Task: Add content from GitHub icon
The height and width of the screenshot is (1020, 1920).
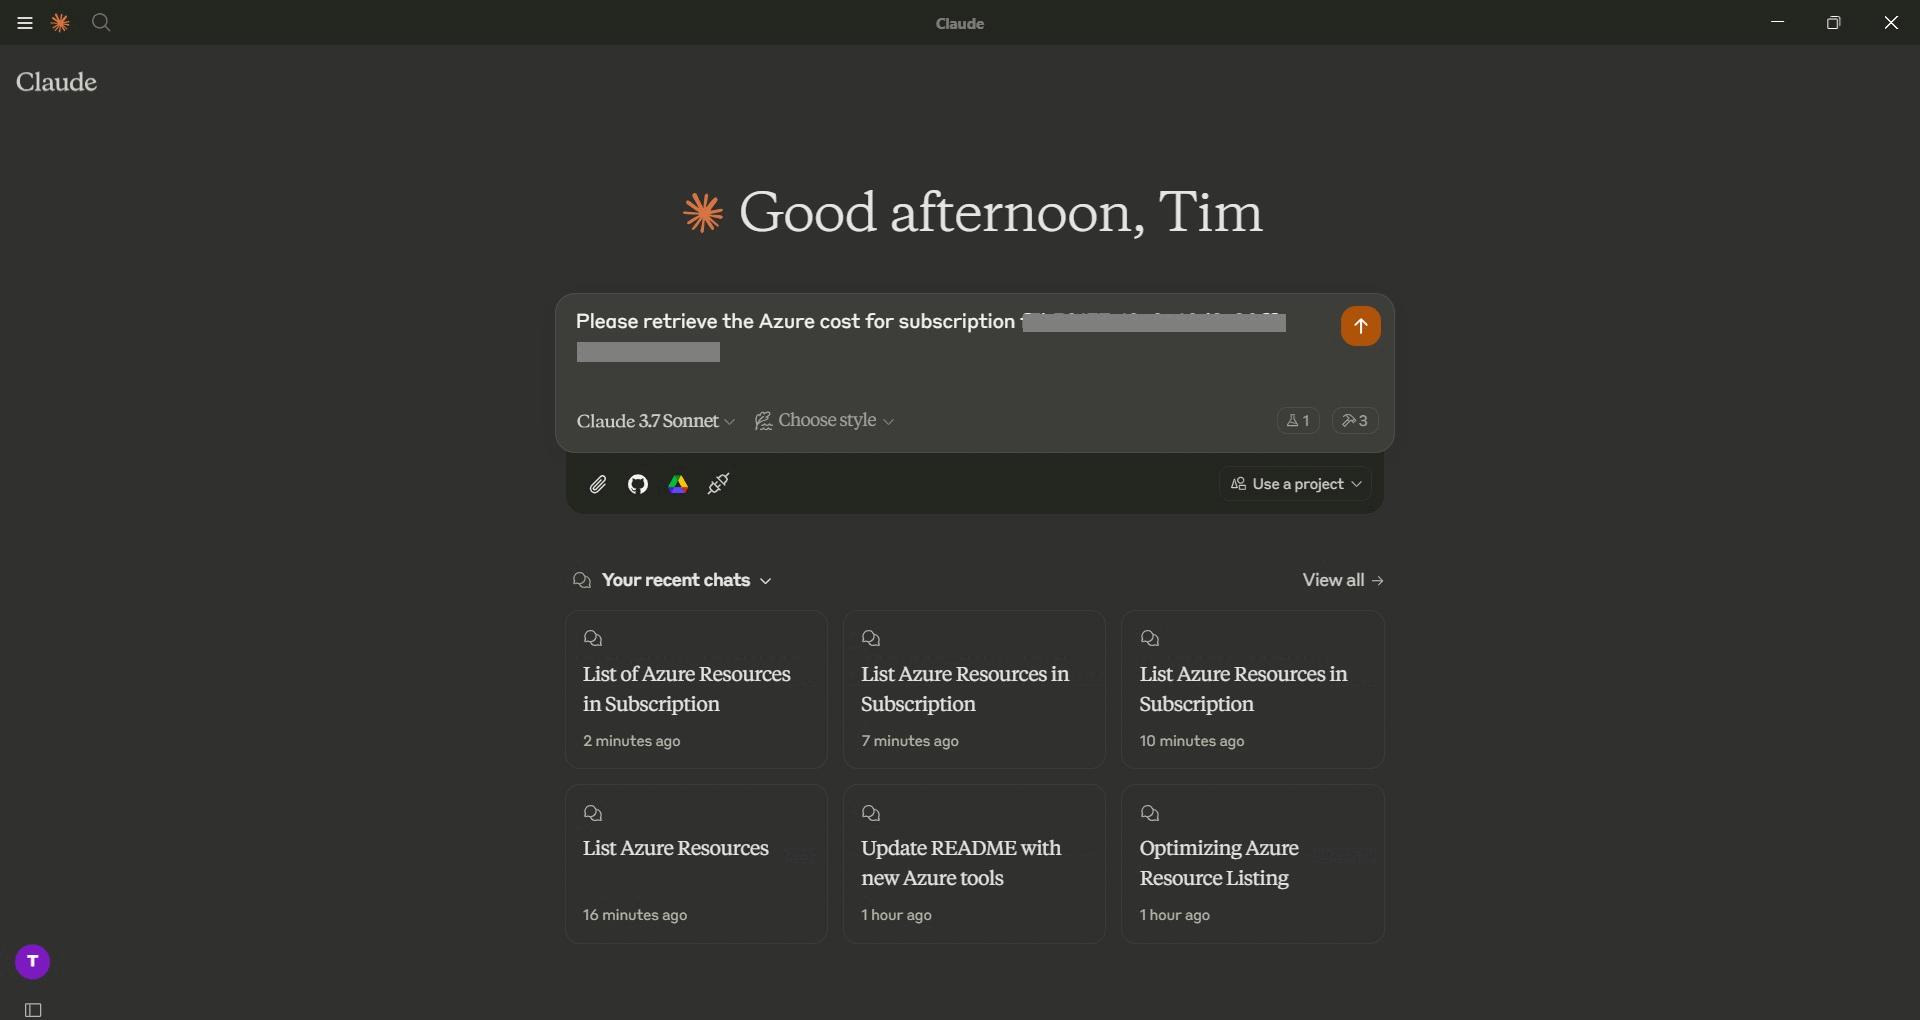Action: (x=638, y=484)
